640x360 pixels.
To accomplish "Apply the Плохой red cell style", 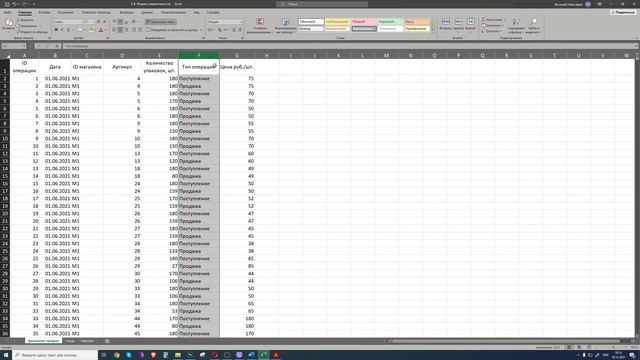I will pos(364,22).
